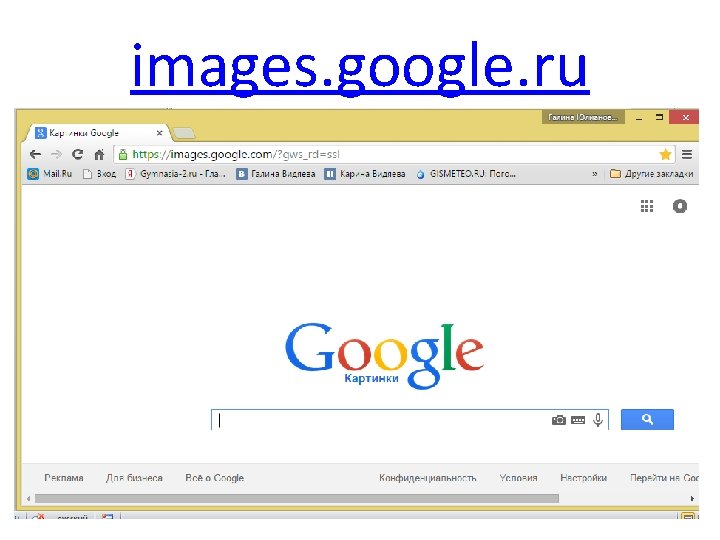720x540 pixels.
Task: Expand hidden bookmarks with double chevron
Action: coord(595,174)
